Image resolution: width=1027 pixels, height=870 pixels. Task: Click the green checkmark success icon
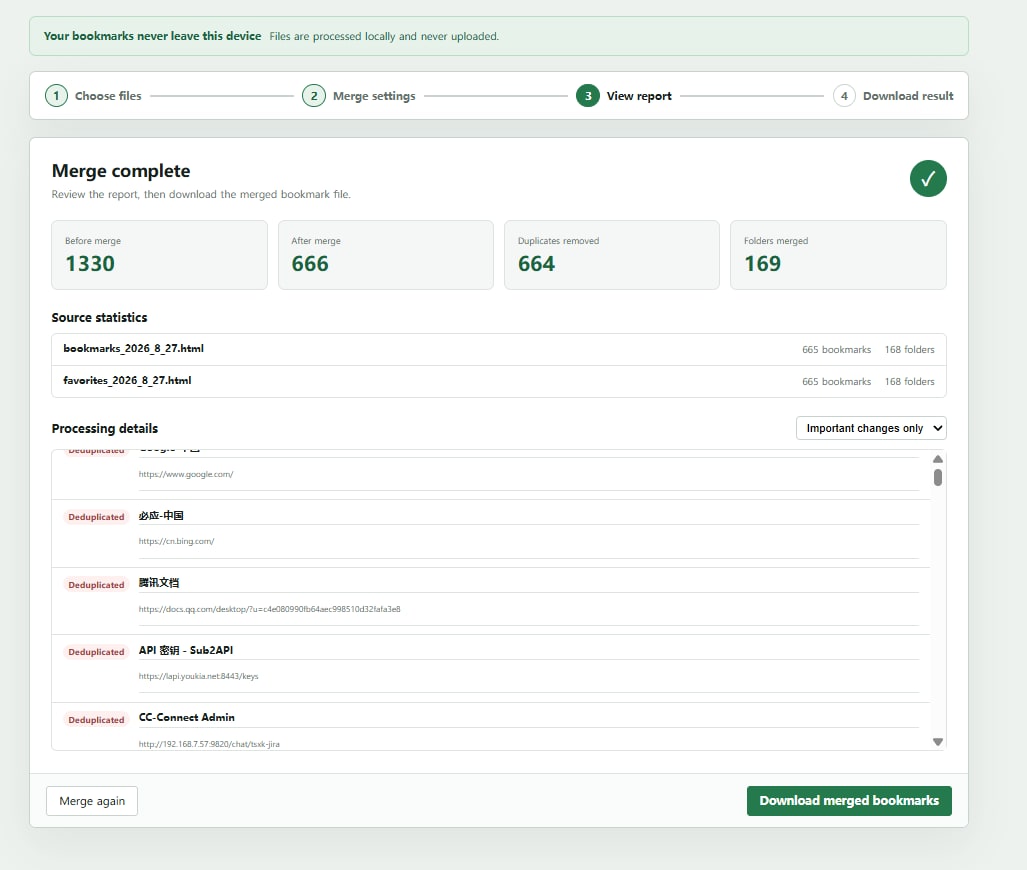pyautogui.click(x=928, y=178)
